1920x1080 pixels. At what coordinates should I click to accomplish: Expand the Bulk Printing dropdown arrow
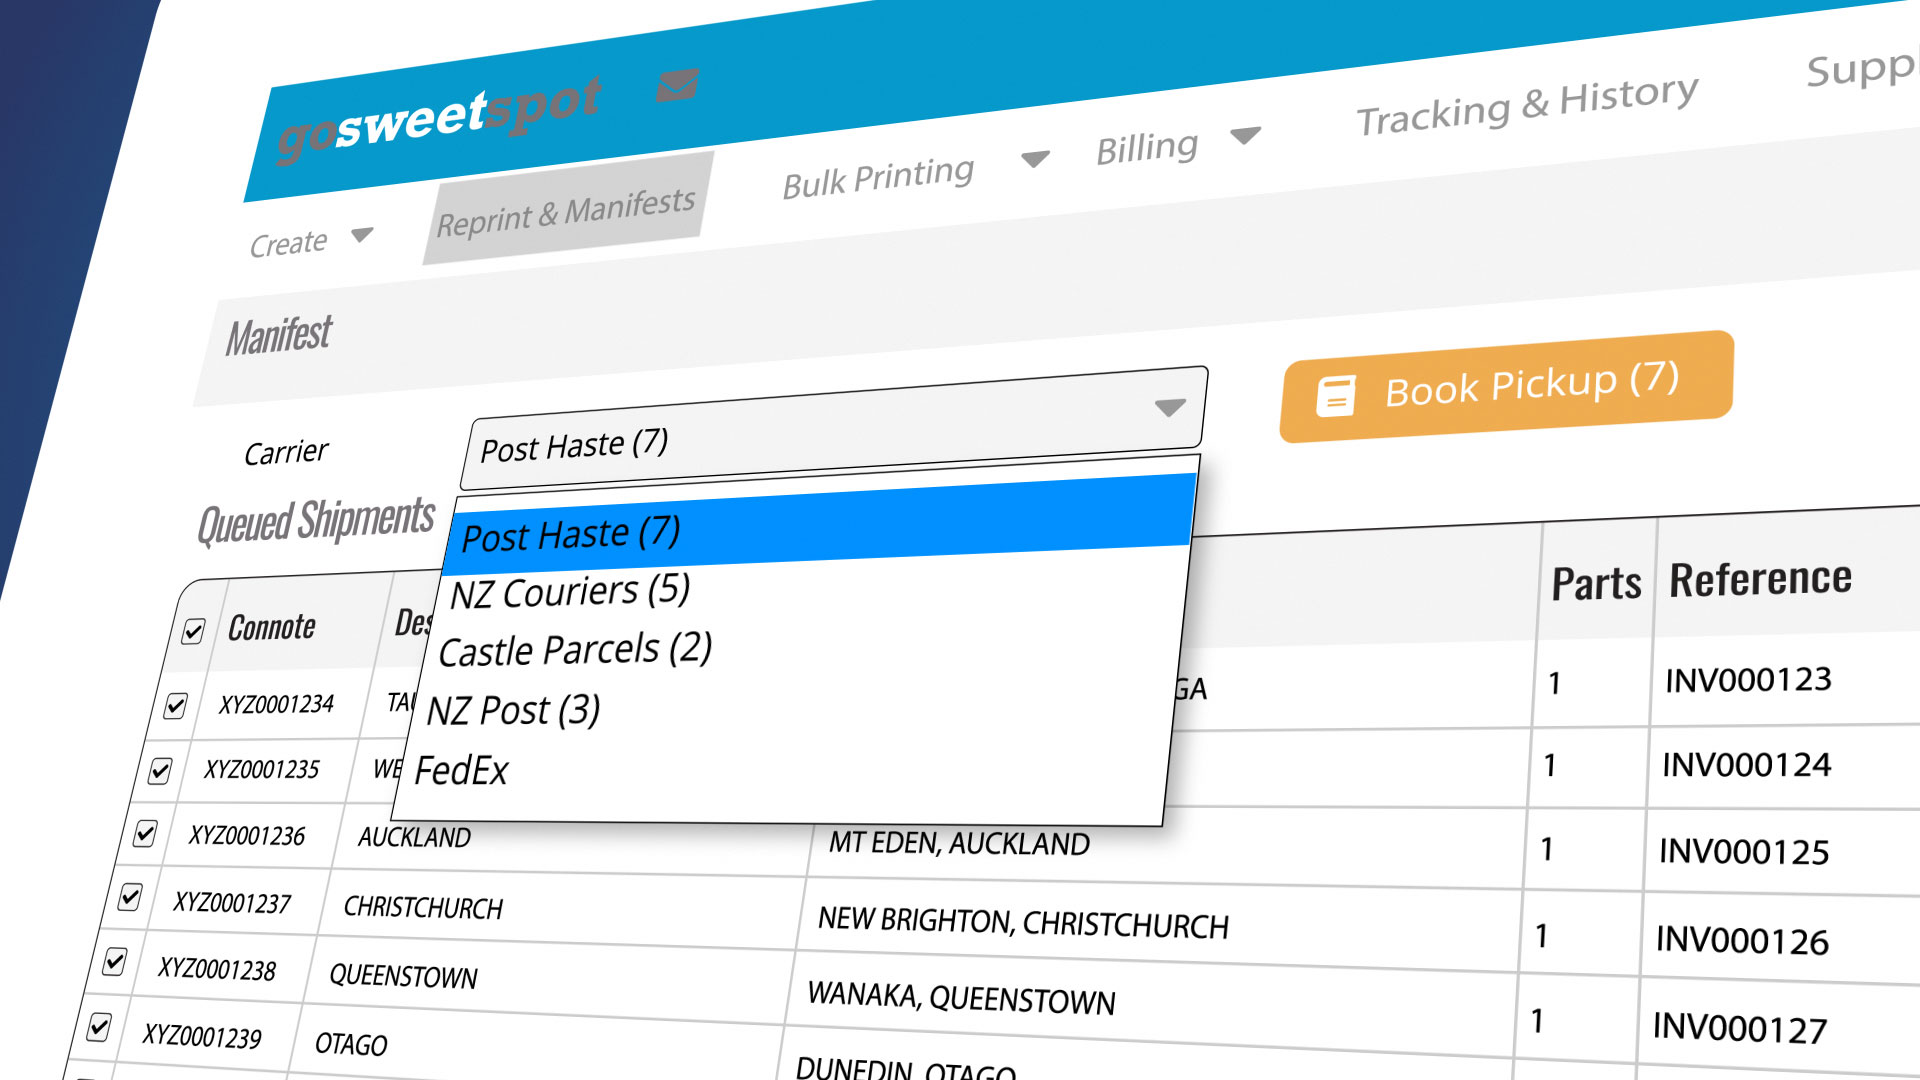(x=1035, y=159)
